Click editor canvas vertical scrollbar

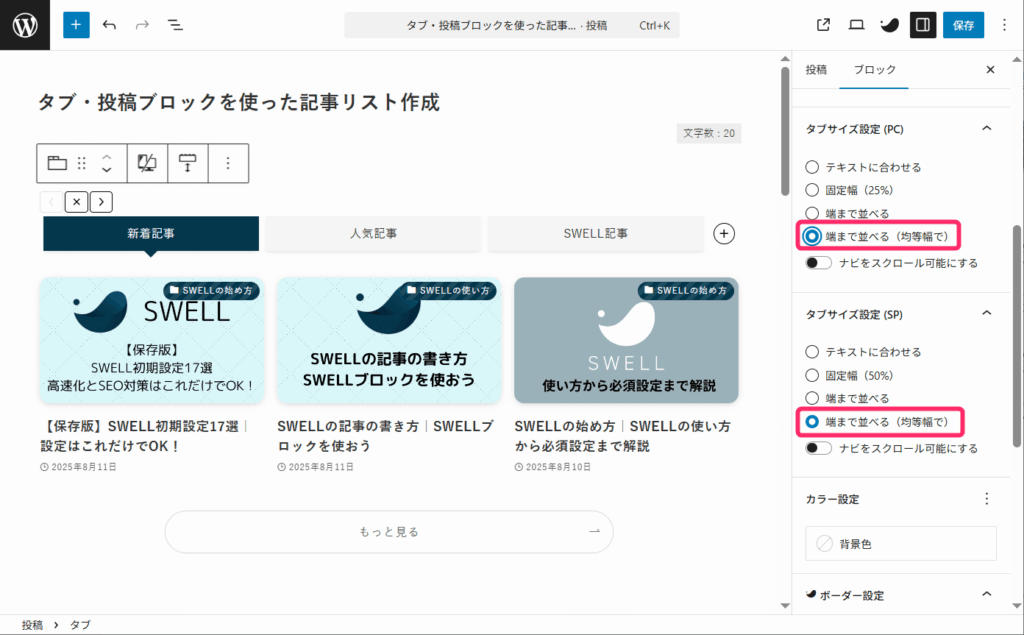785,133
